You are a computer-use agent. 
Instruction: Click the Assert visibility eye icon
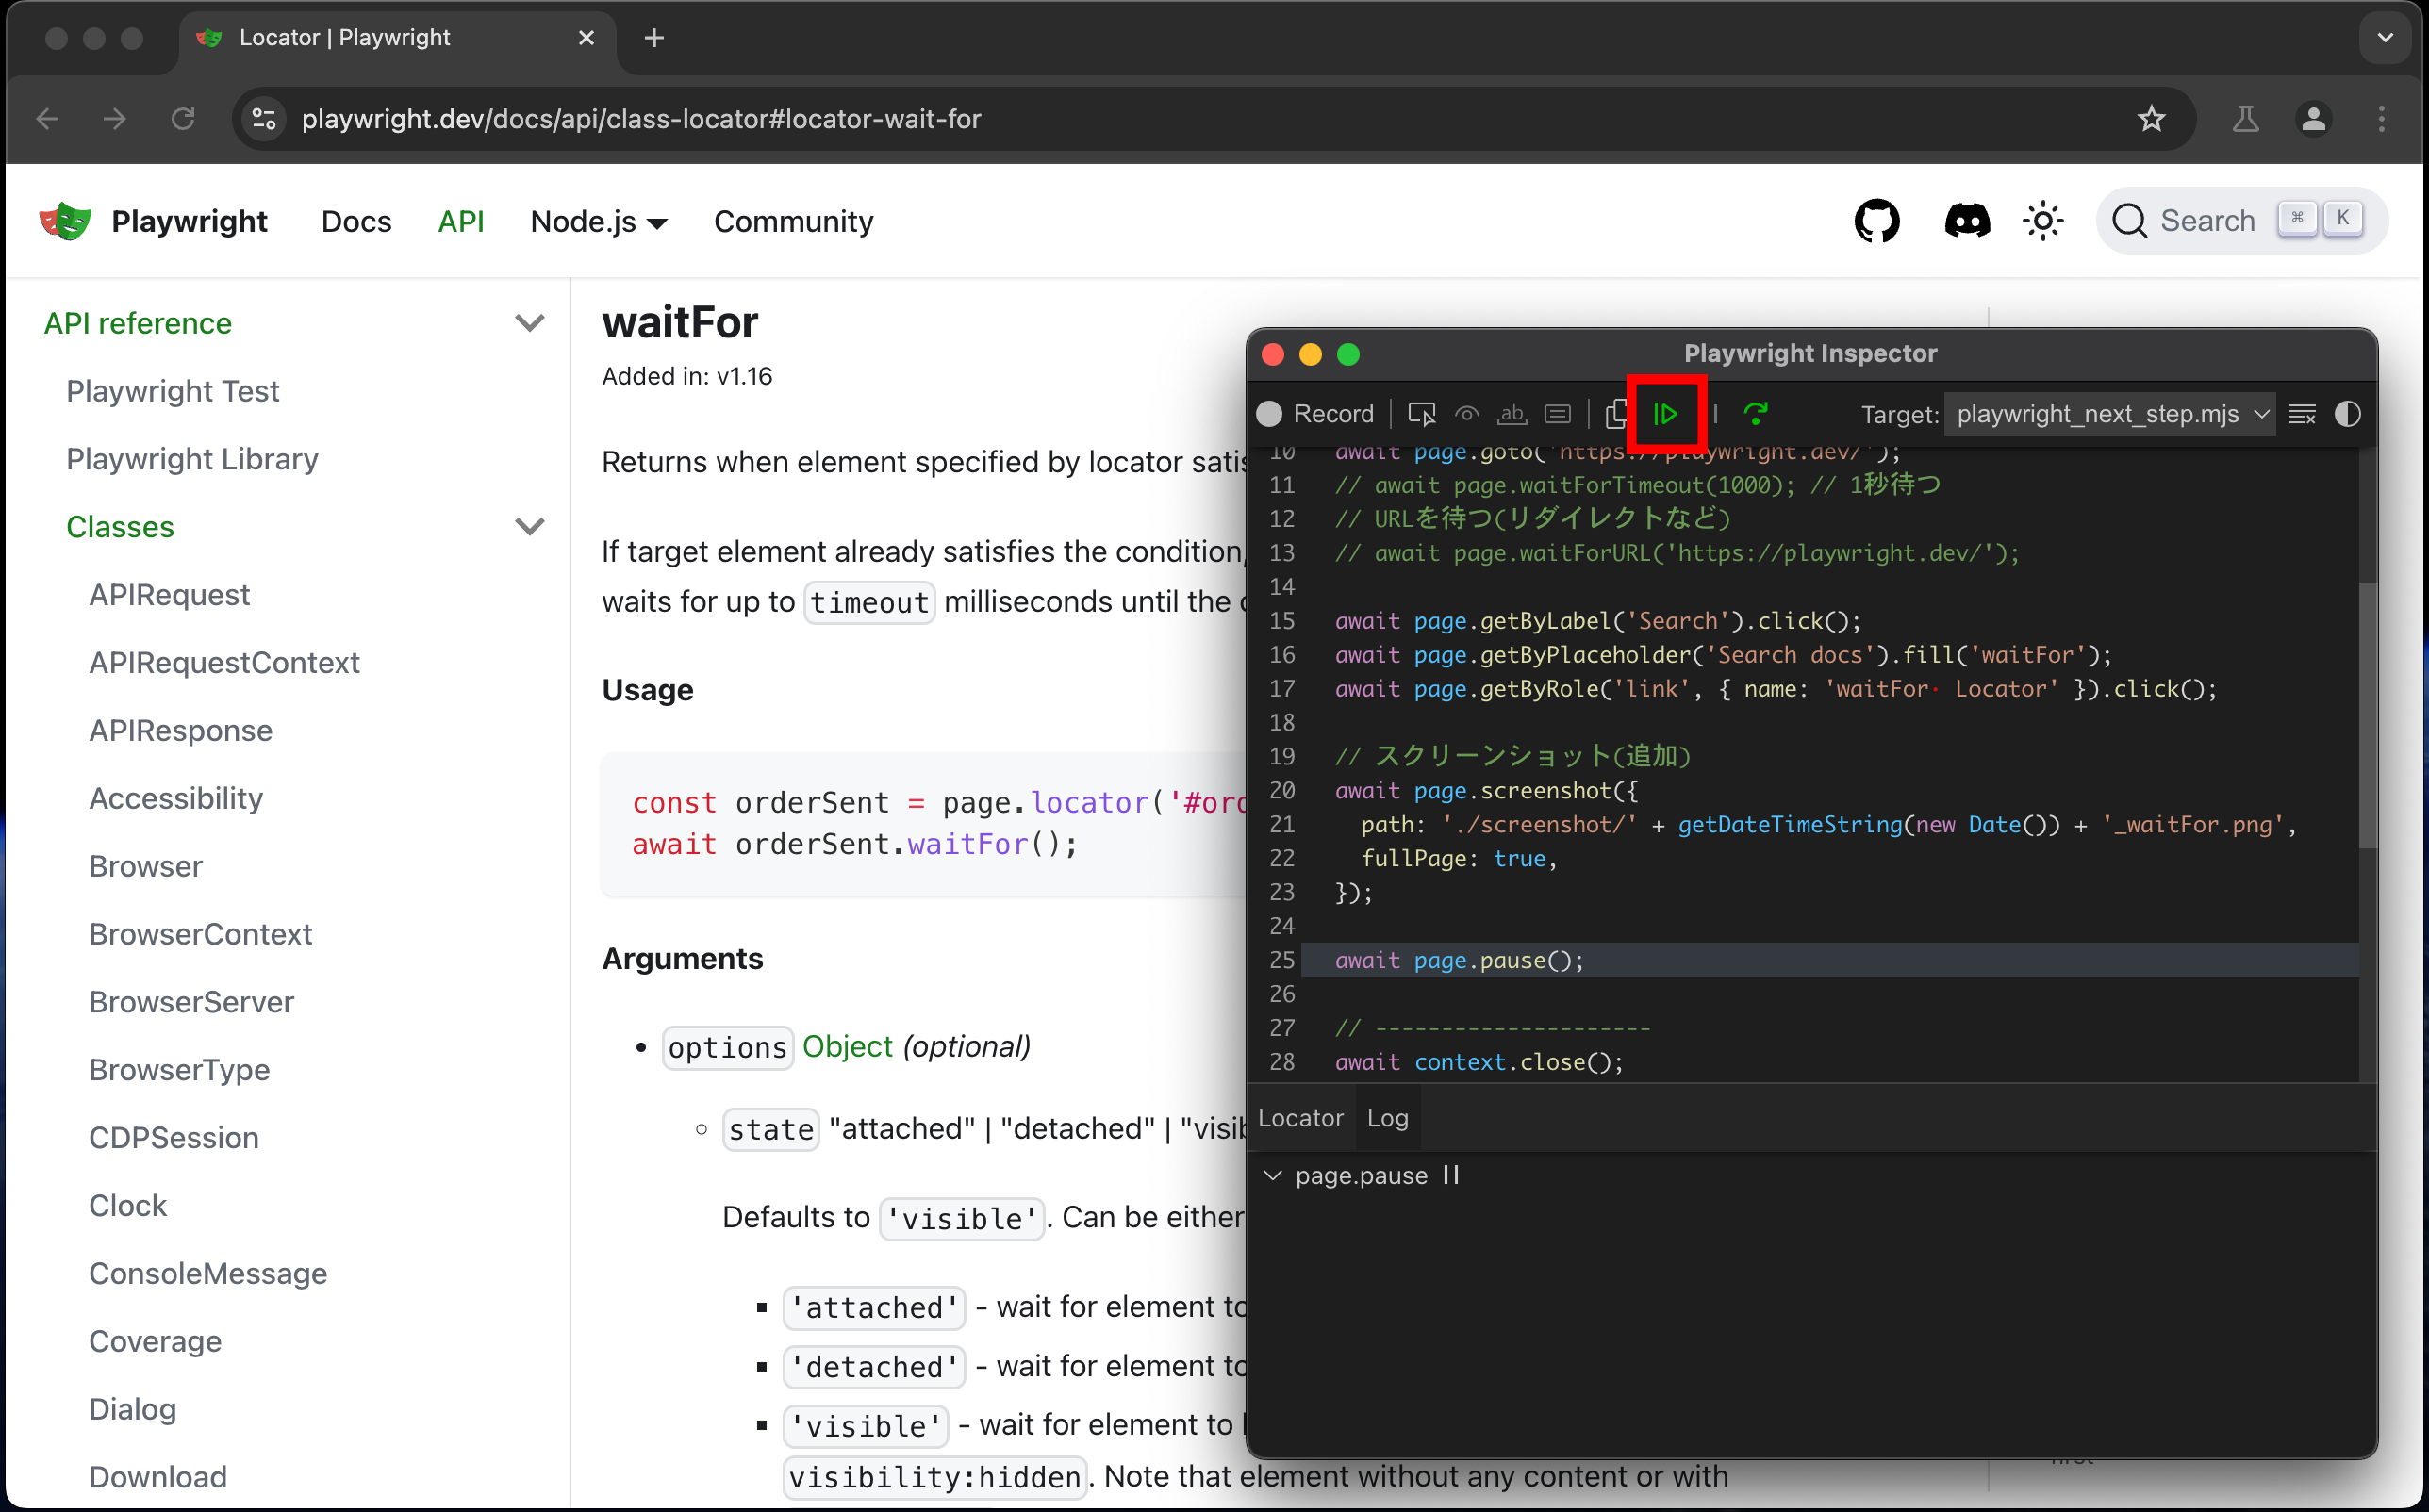pos(1466,414)
